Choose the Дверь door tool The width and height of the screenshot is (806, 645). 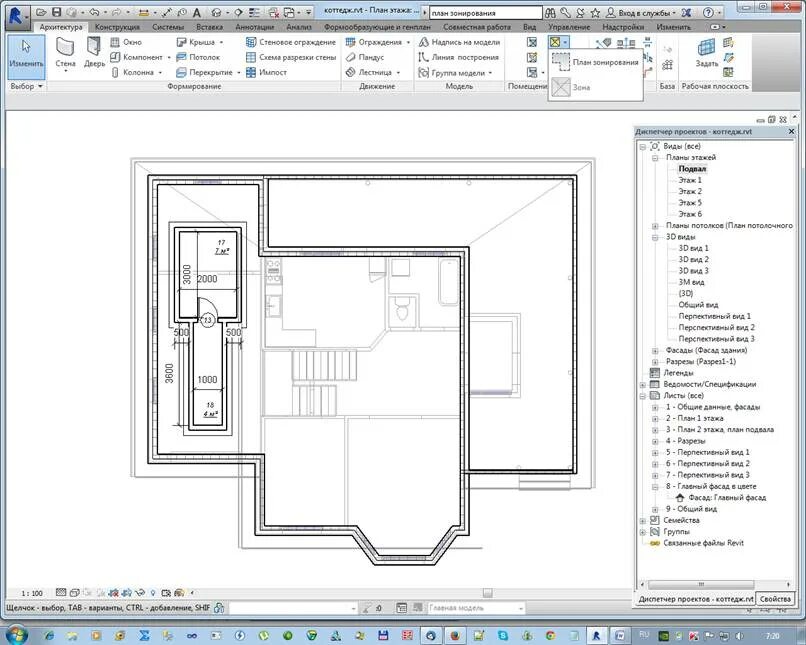[x=94, y=48]
